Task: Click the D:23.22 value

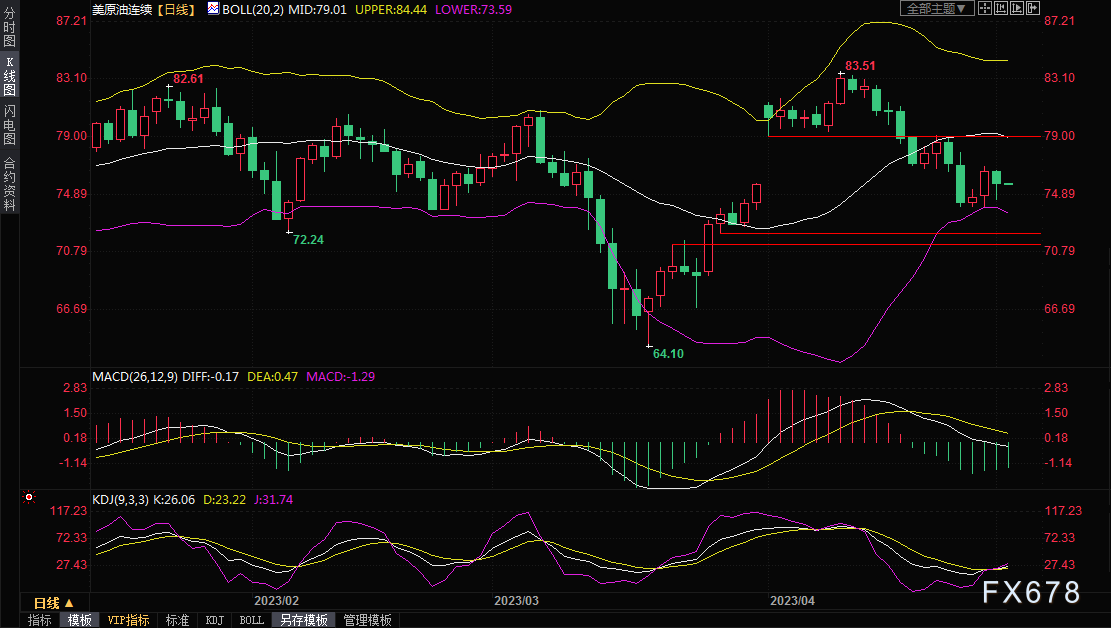Action: coord(225,500)
